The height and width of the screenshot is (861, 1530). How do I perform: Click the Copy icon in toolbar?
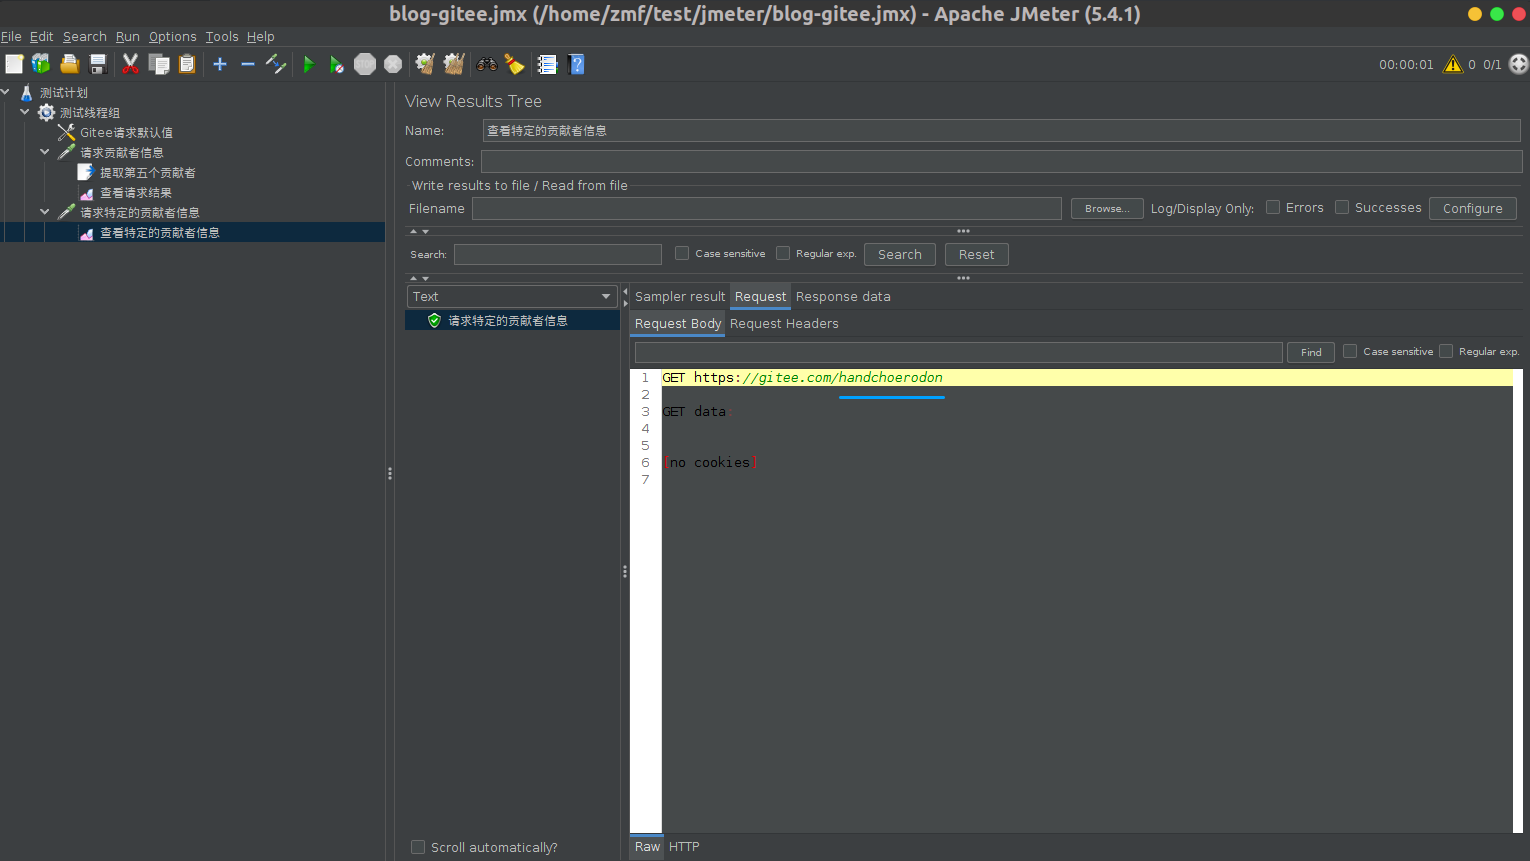[x=159, y=64]
